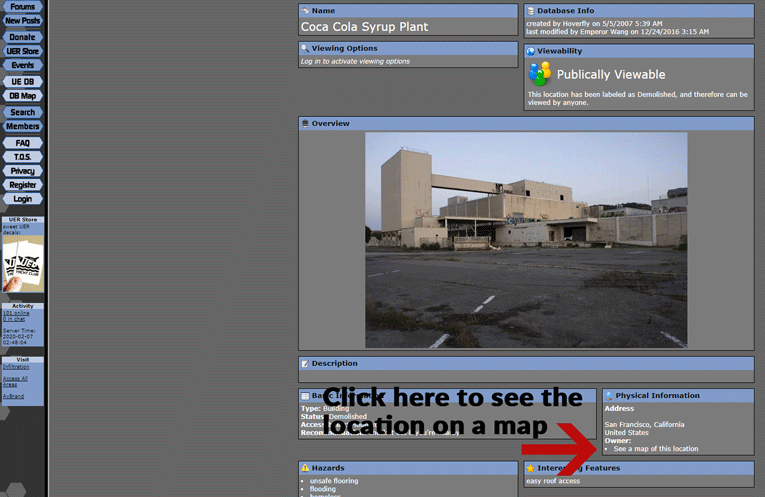This screenshot has height=497, width=765.
Task: Click the Hazards panel header text
Action: [328, 468]
